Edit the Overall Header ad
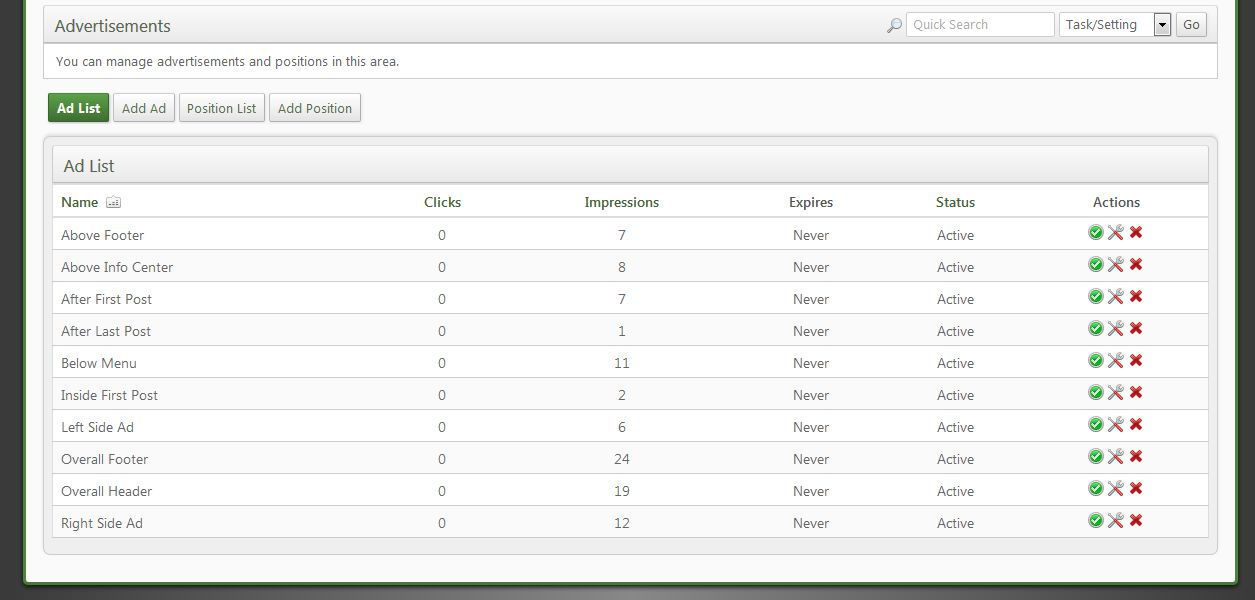 [x=1115, y=488]
